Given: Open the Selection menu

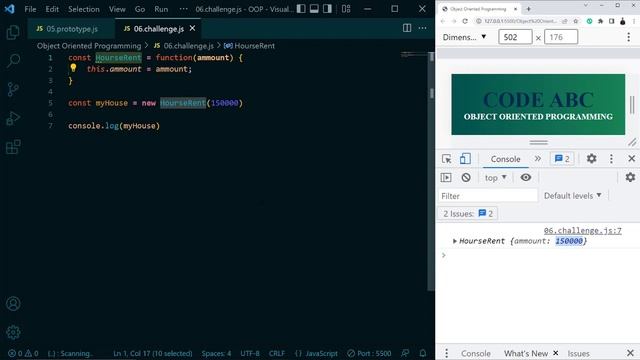Looking at the screenshot, I should 84,9.
